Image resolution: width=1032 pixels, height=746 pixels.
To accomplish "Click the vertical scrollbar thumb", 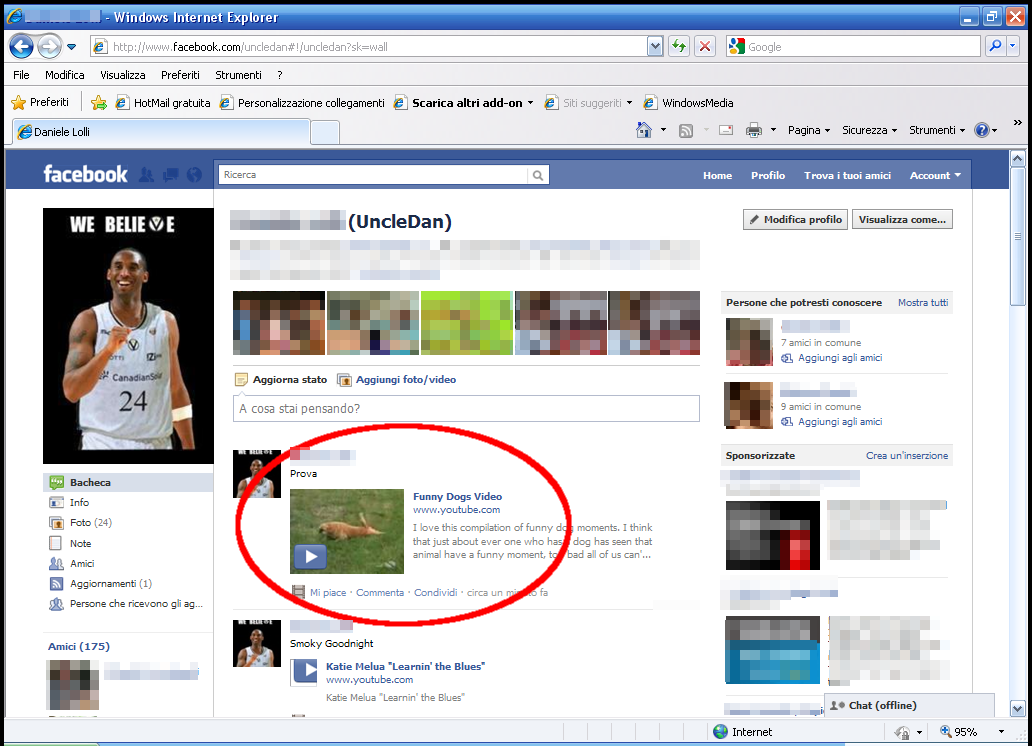I will tap(1018, 236).
